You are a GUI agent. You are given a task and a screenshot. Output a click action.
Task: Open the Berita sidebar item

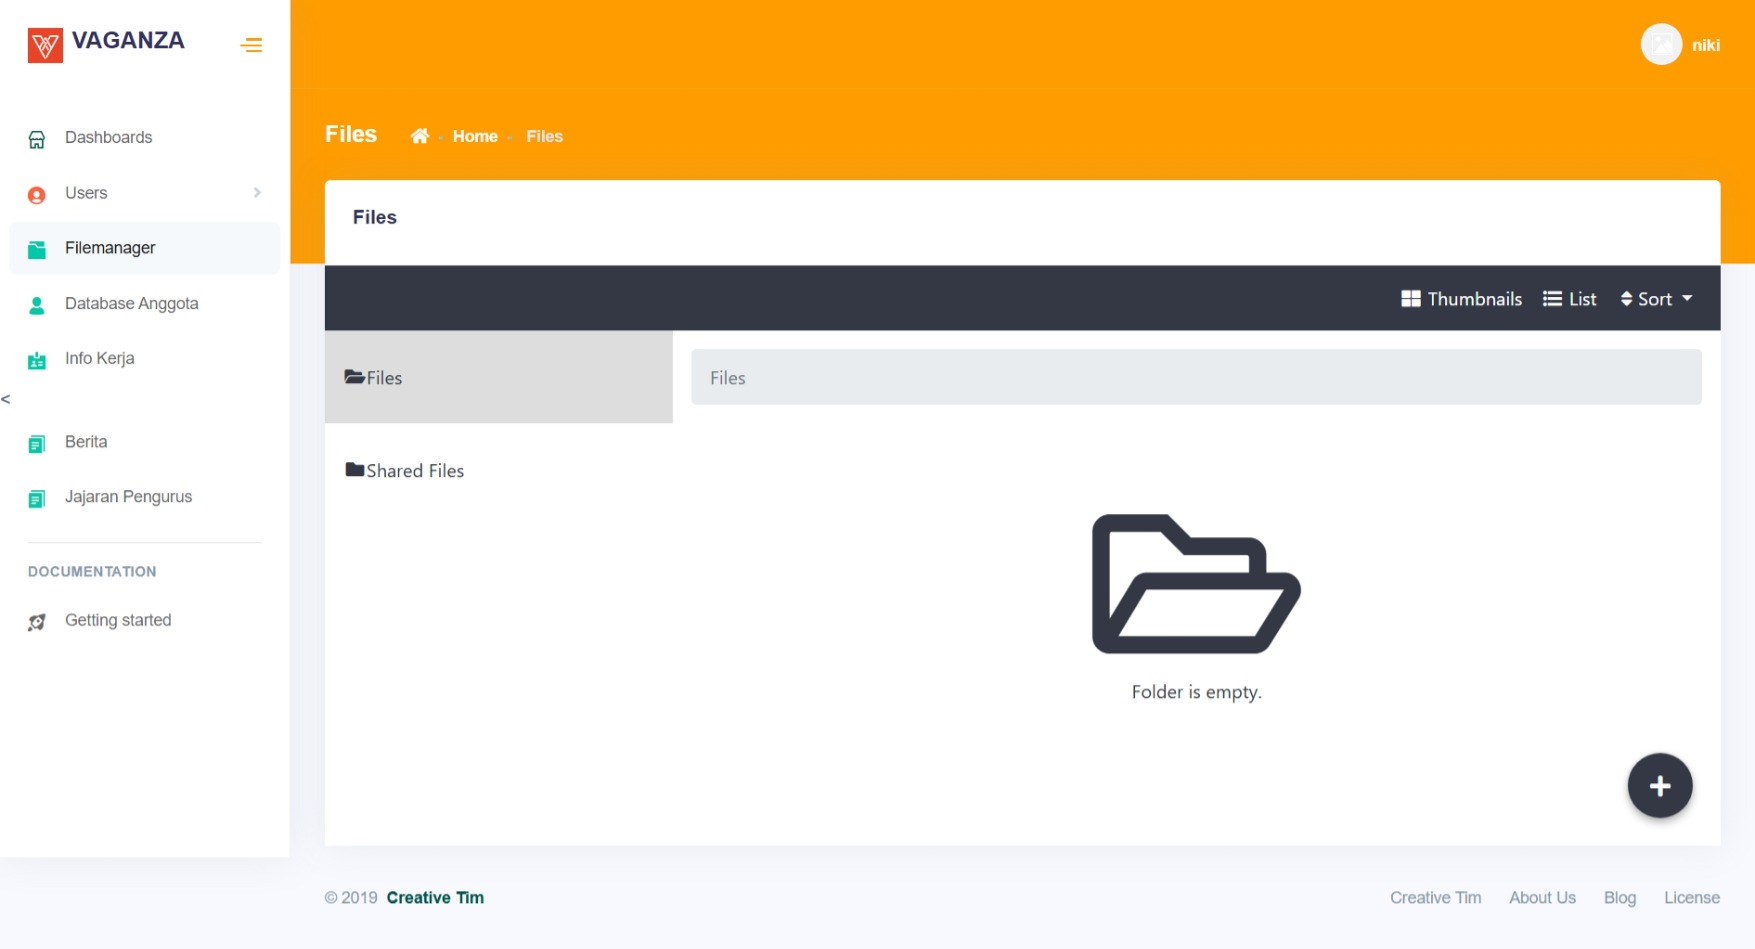86,442
